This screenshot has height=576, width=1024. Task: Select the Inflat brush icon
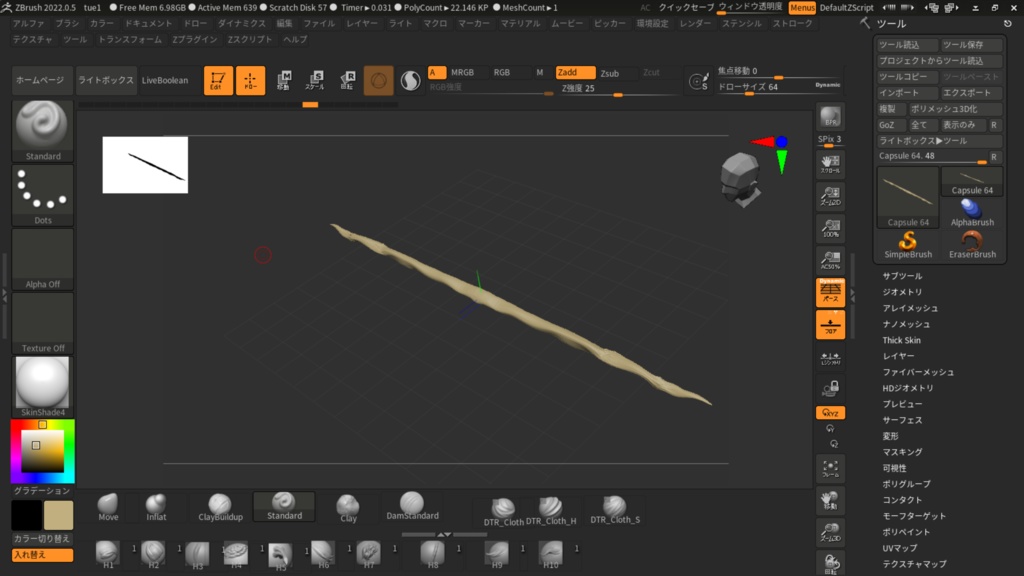156,507
